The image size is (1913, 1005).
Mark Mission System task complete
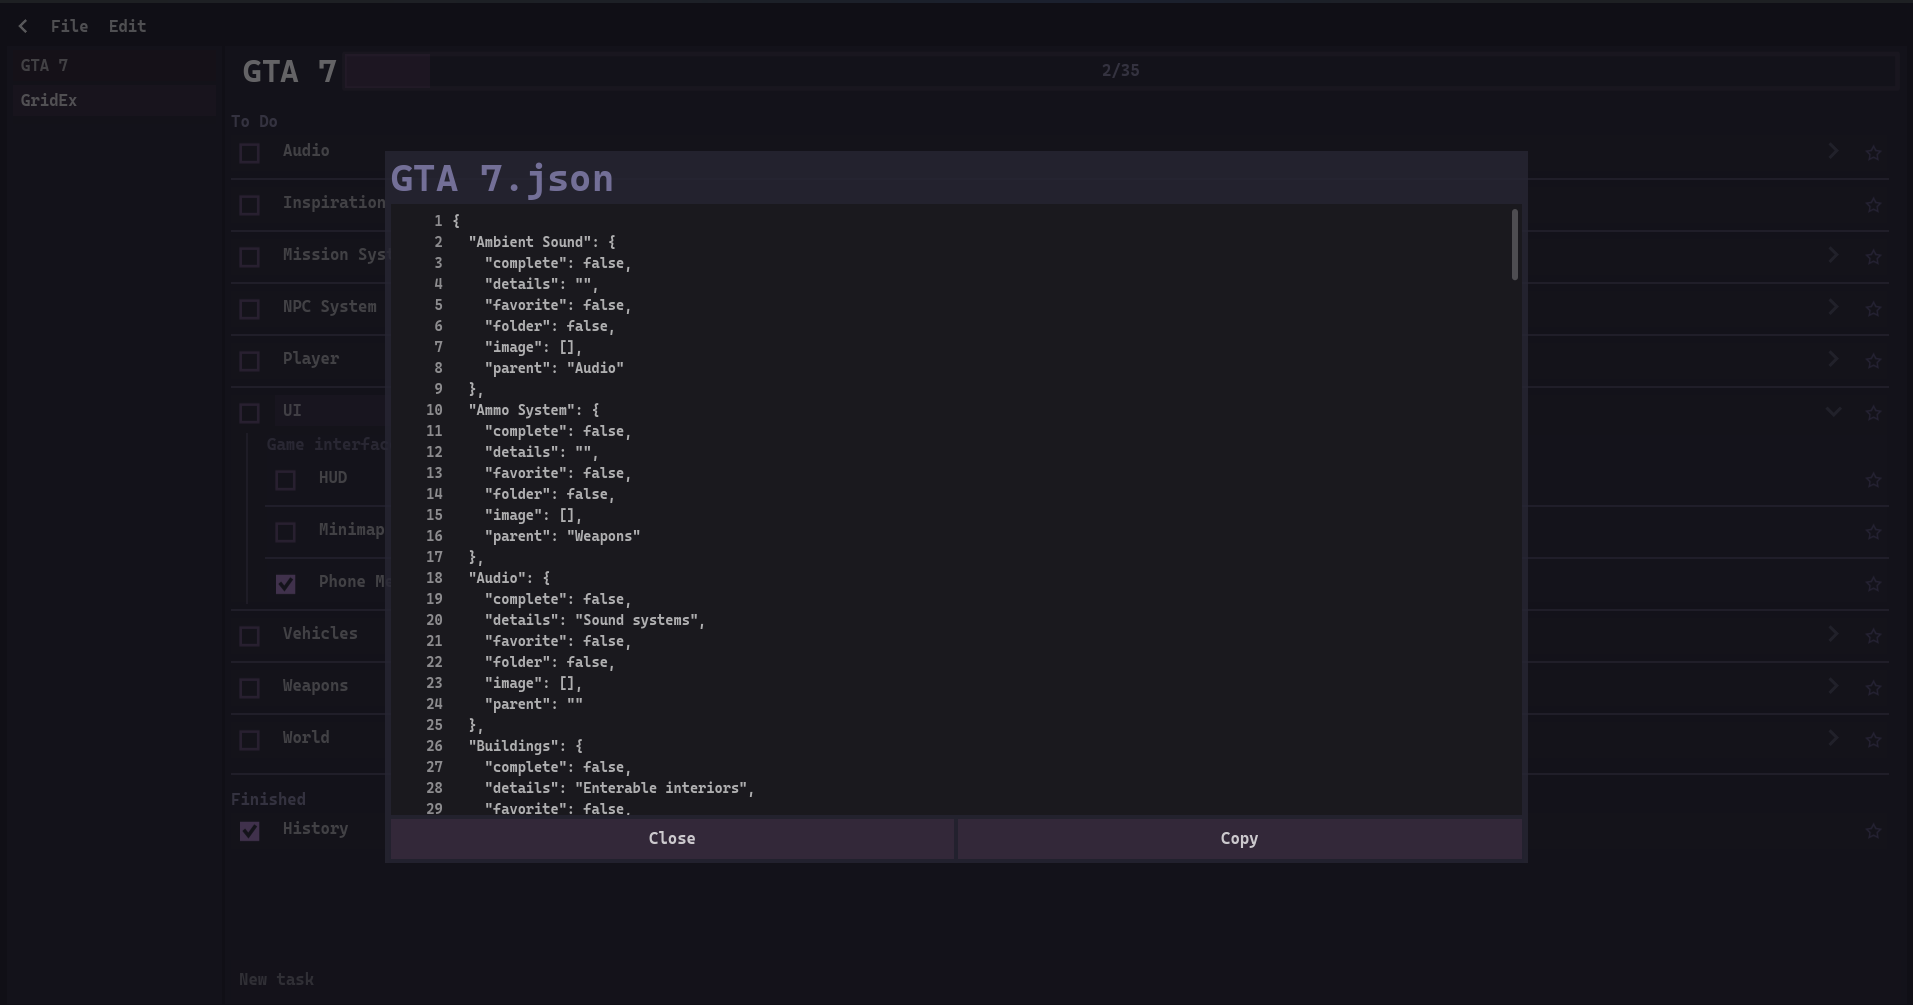click(x=250, y=257)
